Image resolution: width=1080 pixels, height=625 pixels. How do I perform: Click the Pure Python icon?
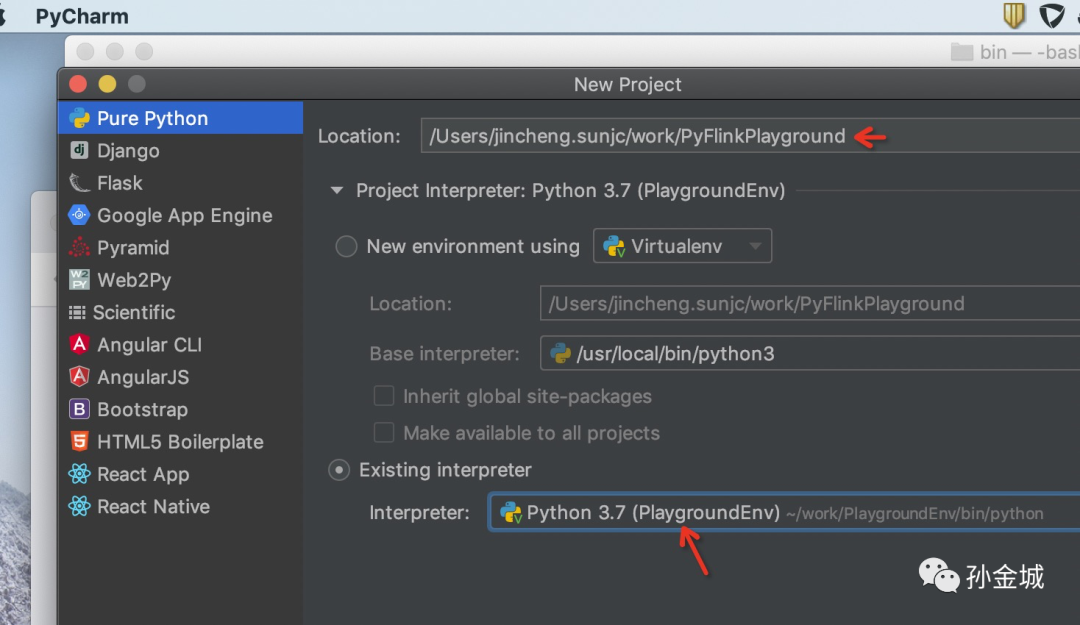[79, 119]
